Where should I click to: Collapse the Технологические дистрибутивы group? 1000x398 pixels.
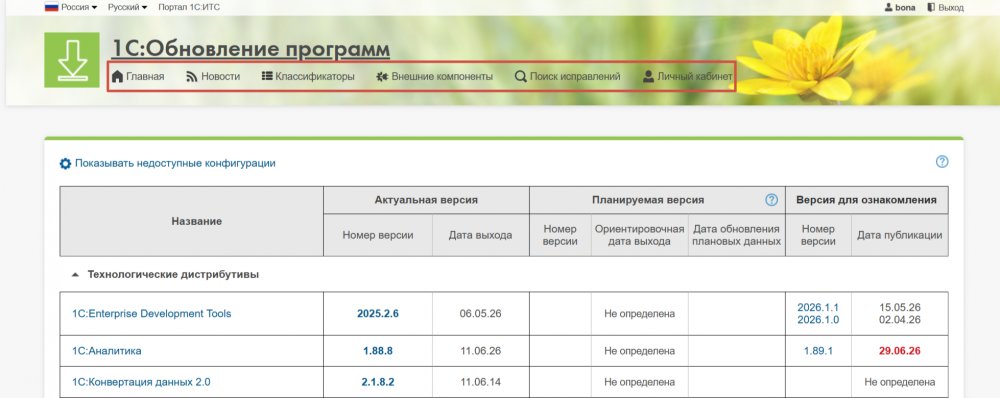[75, 275]
